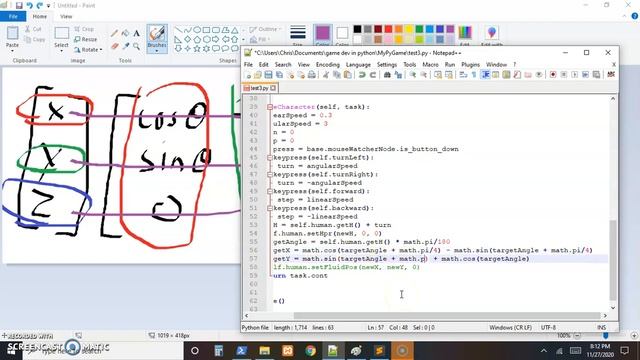
Task: Open Paint's File tab
Action: tap(13, 16)
